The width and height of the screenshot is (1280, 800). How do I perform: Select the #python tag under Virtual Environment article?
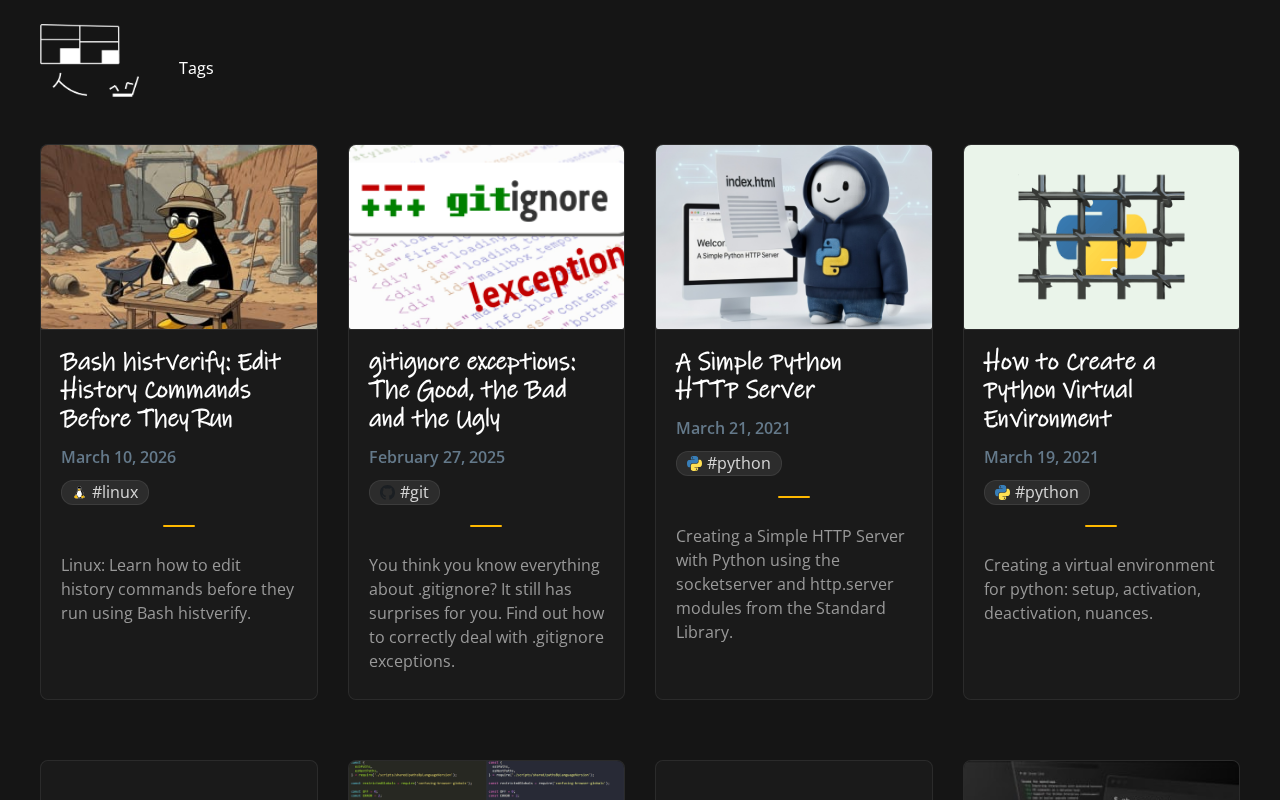1037,492
